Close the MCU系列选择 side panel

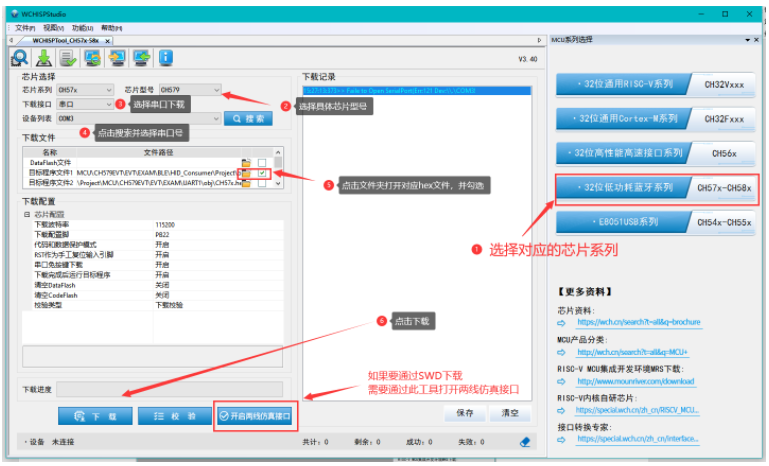point(756,40)
